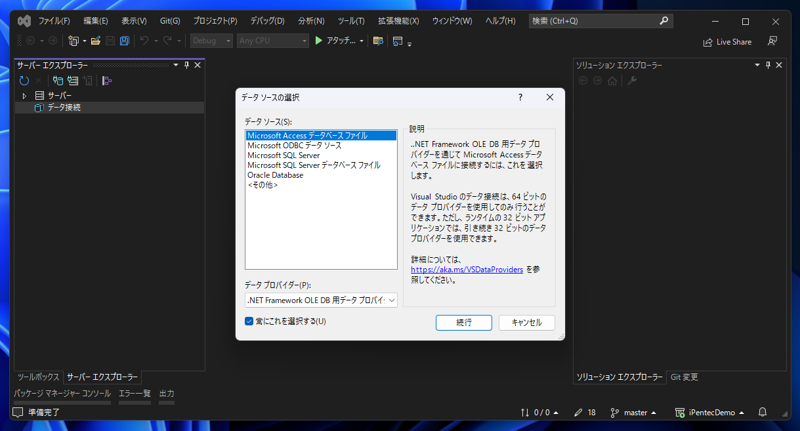Viewport: 800px width, 431px height.
Task: Pin the Server Explorer panel
Action: (x=187, y=65)
